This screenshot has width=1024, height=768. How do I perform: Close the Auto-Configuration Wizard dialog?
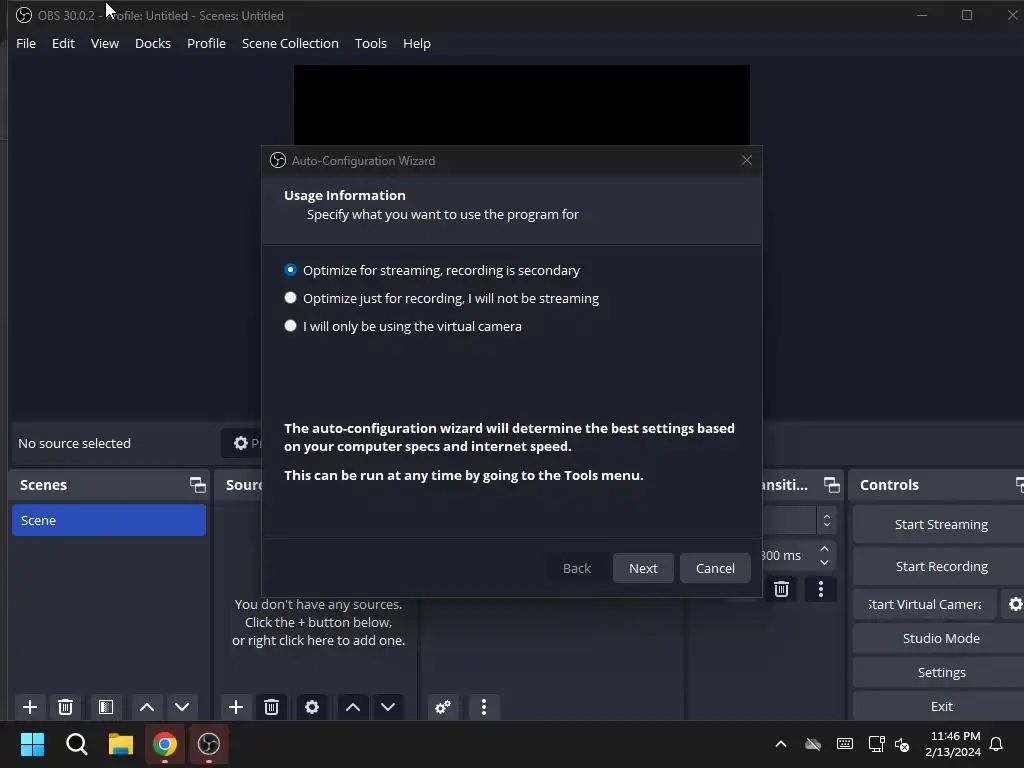click(x=747, y=161)
